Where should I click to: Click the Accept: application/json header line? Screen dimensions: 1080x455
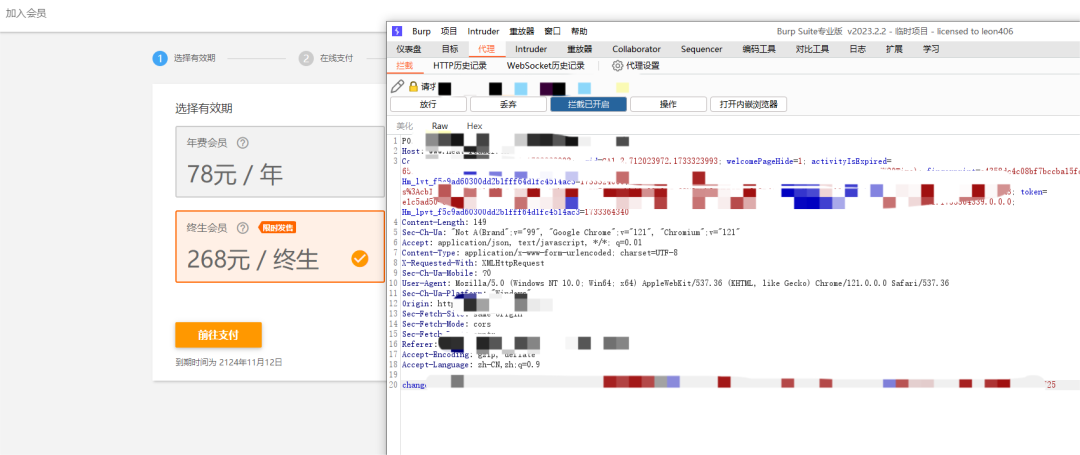pyautogui.click(x=521, y=242)
